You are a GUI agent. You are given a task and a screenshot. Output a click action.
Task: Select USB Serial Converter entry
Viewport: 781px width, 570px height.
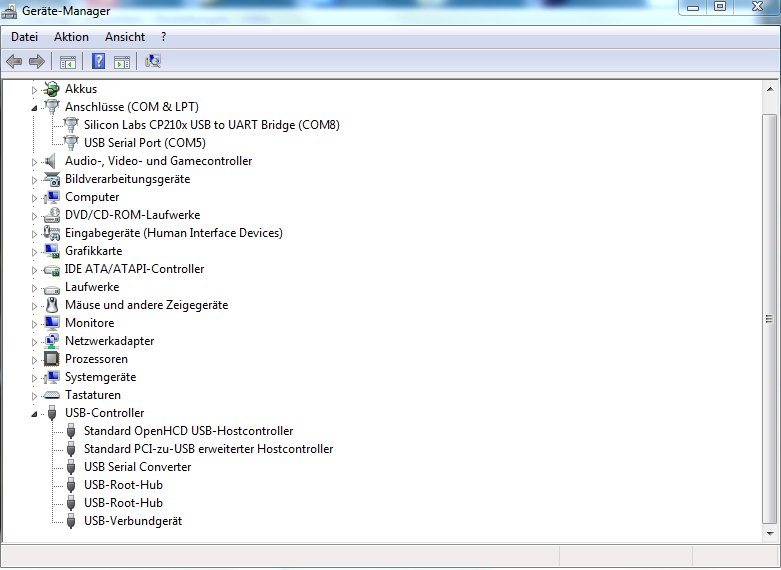pos(137,467)
